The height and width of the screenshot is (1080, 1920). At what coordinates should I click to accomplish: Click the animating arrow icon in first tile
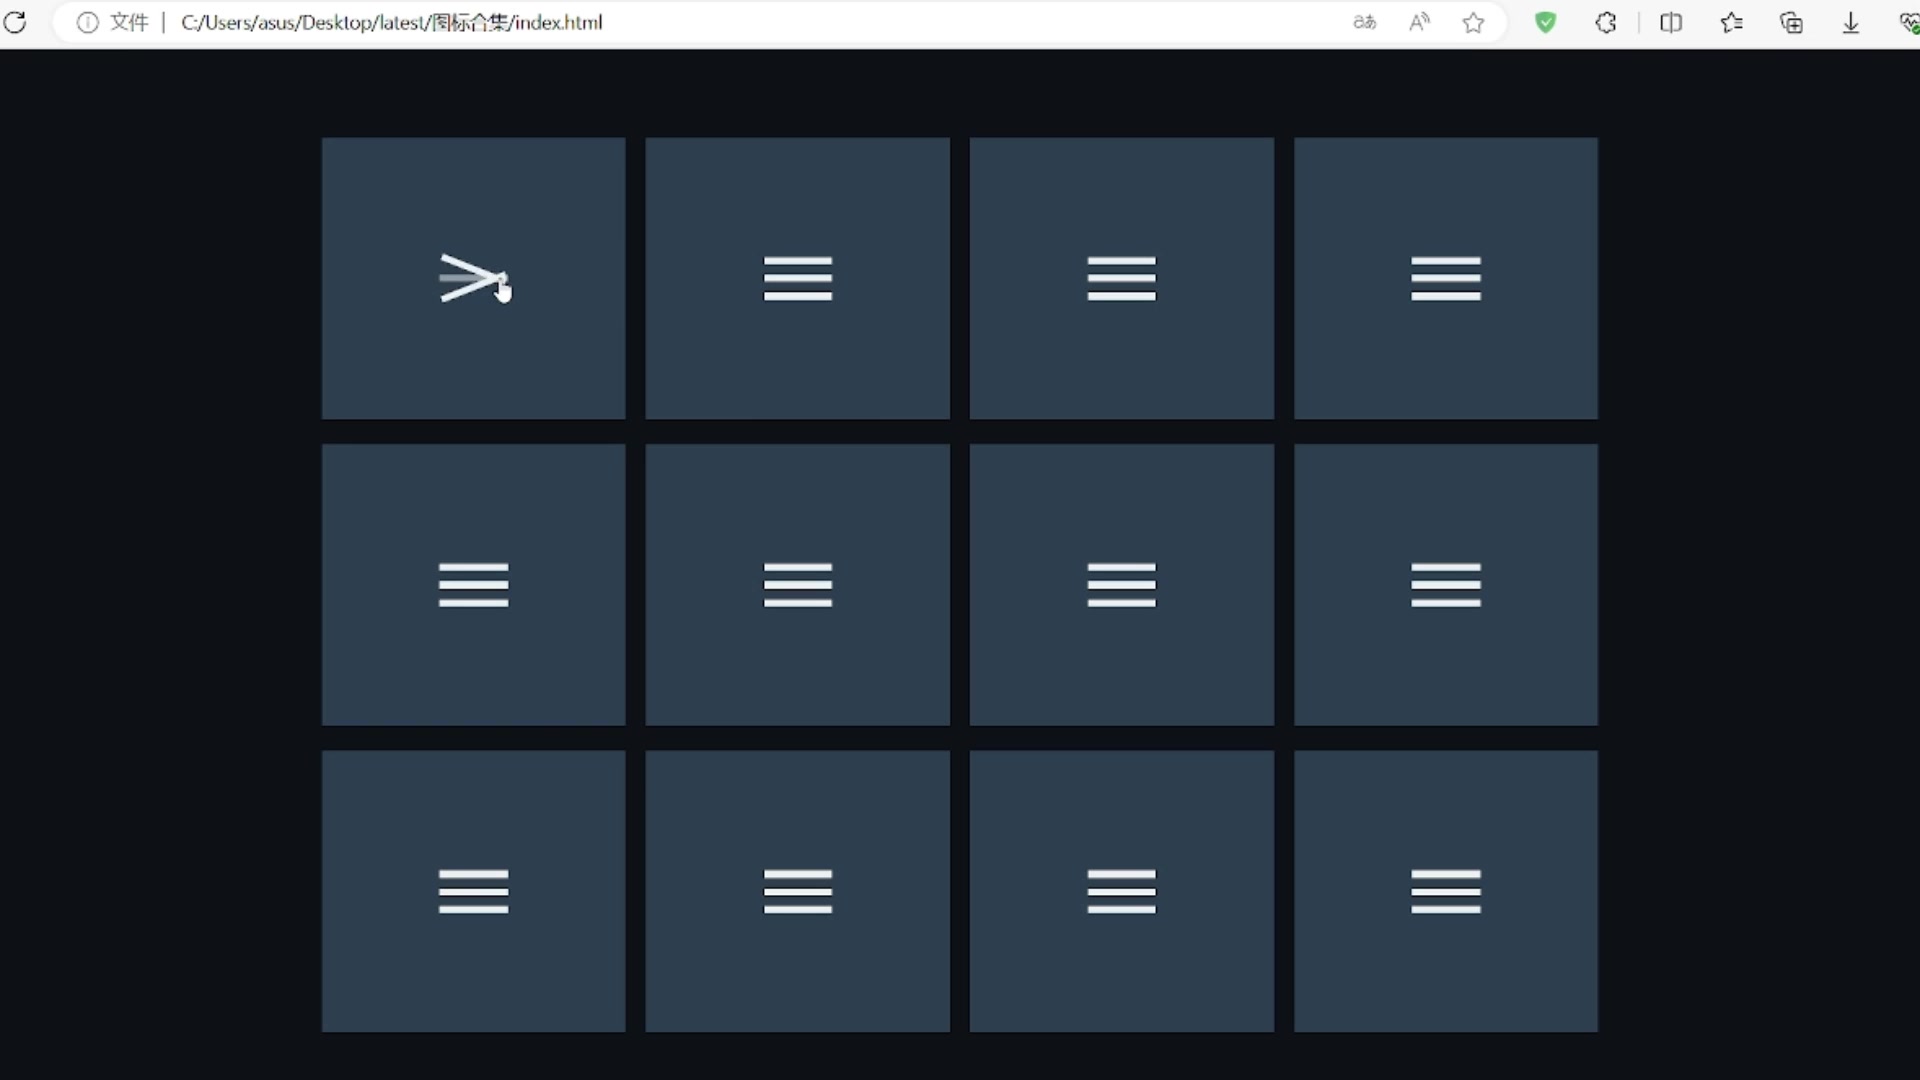[x=473, y=278]
